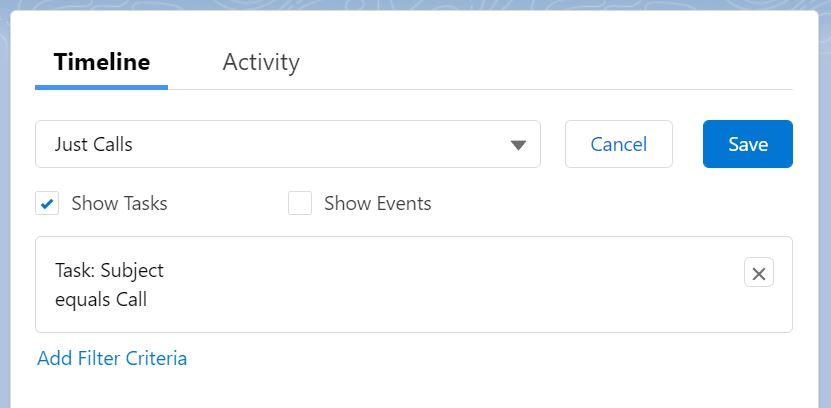The image size is (831, 408).
Task: Click the equals Call condition text
Action: pyautogui.click(x=101, y=300)
